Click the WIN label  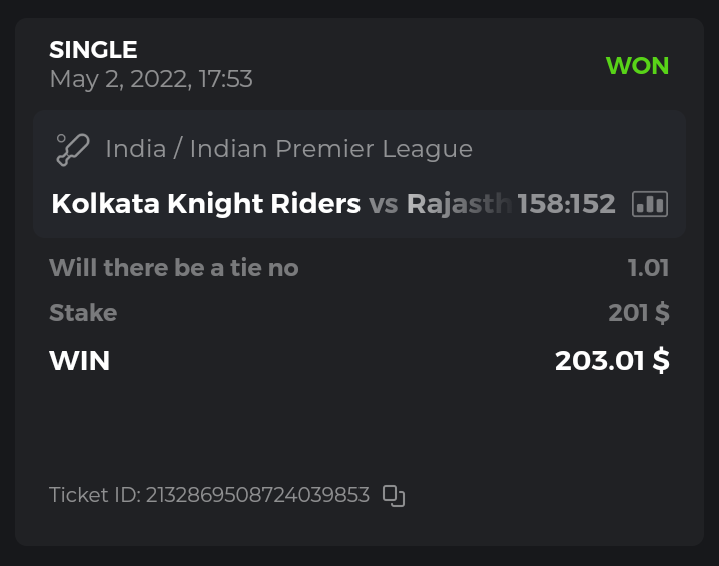[x=79, y=361]
